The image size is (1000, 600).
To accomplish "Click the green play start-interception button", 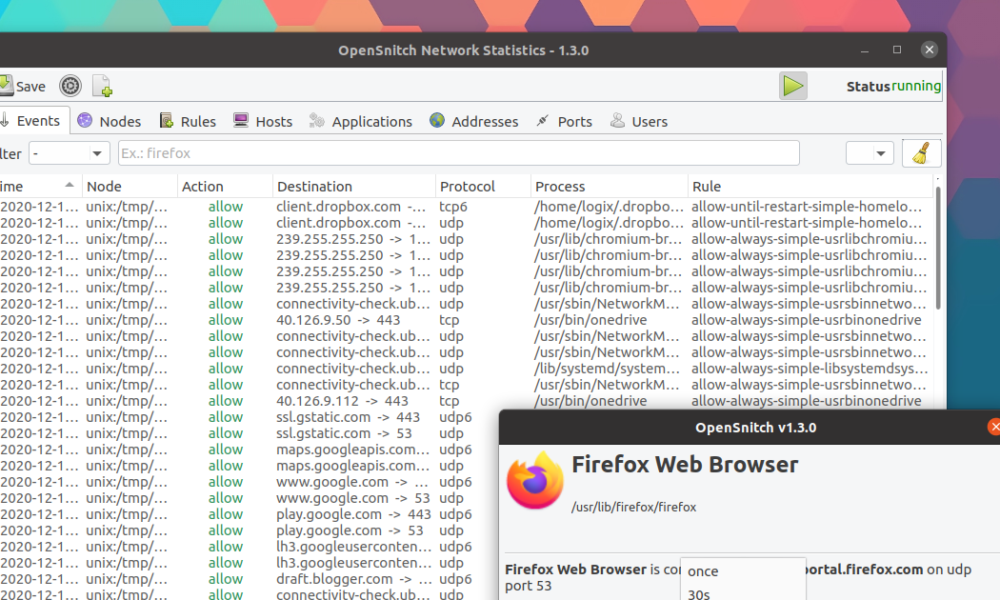I will [x=793, y=85].
